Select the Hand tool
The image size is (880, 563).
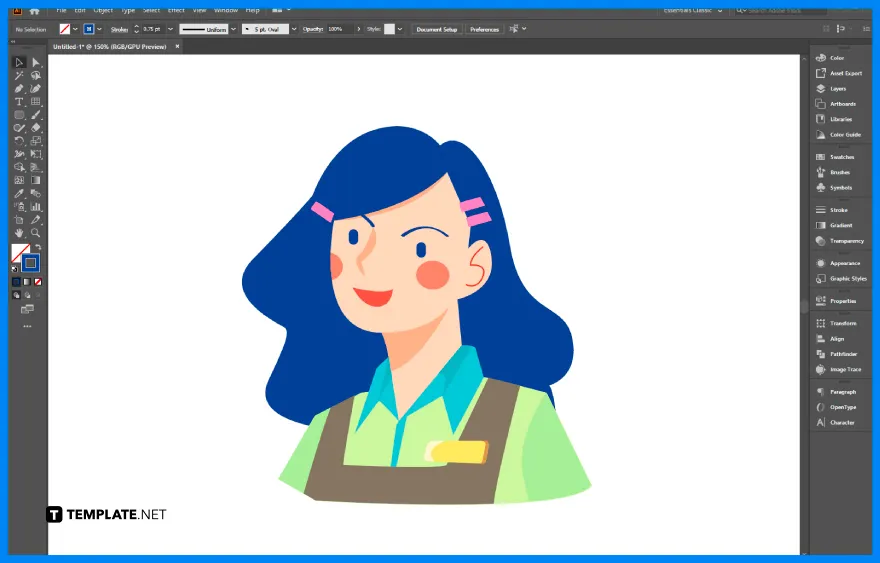pyautogui.click(x=19, y=233)
